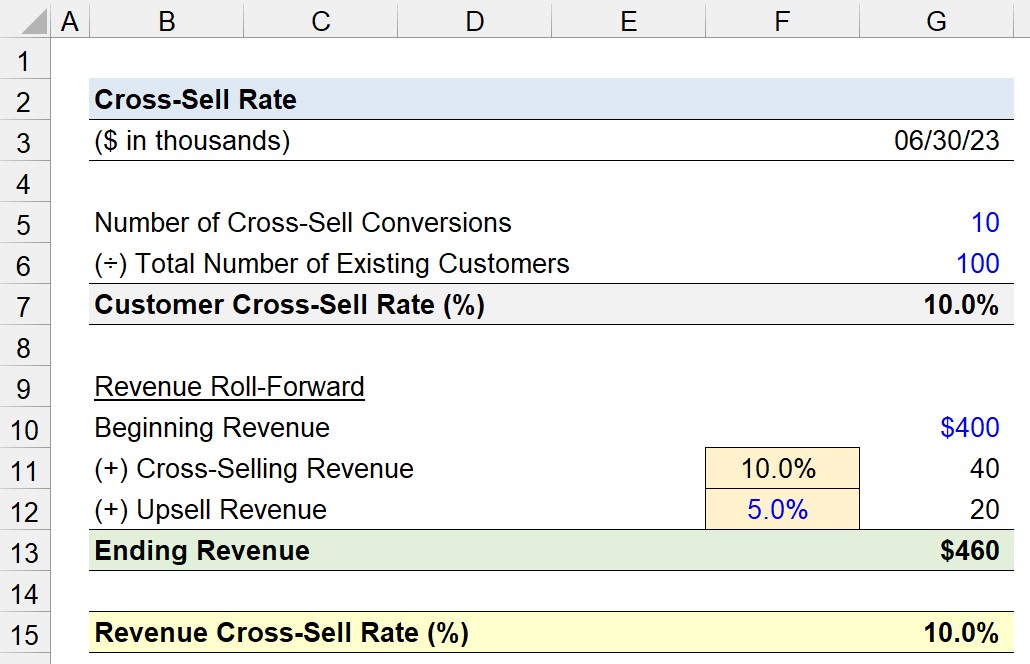Viewport: 1030px width, 664px height.
Task: Select column G header
Action: tap(936, 18)
